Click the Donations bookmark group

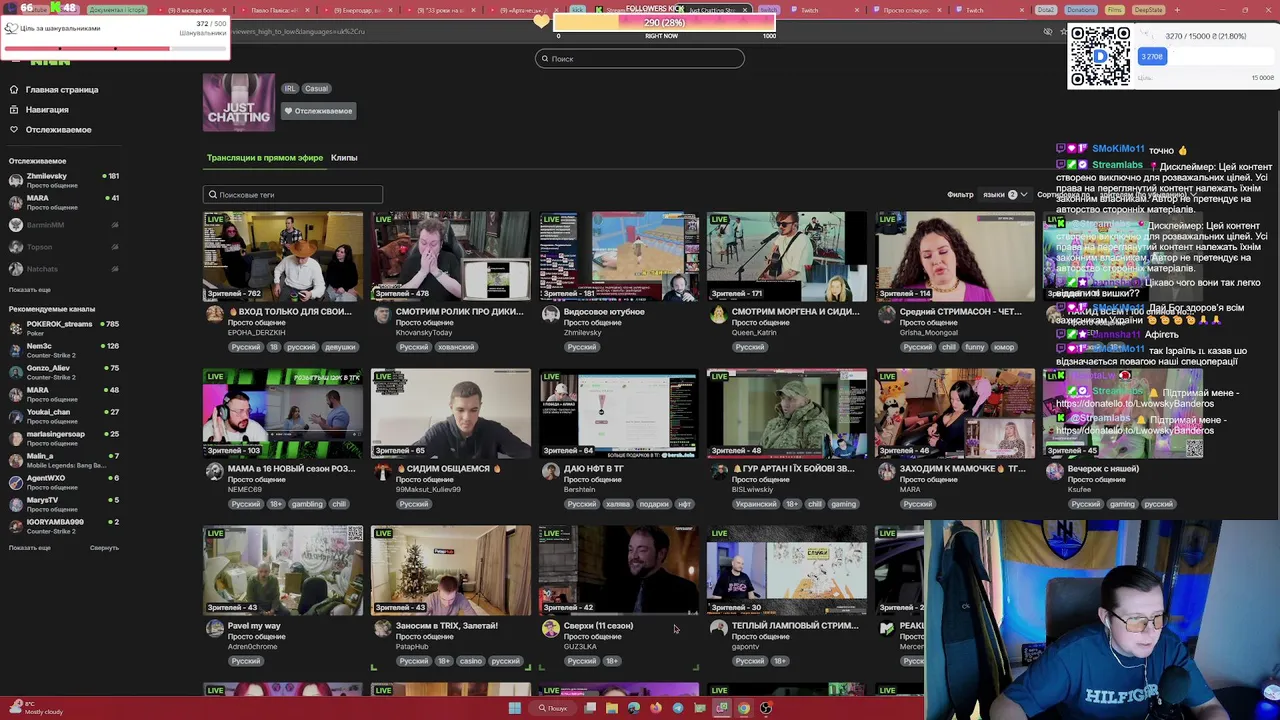(x=1081, y=10)
